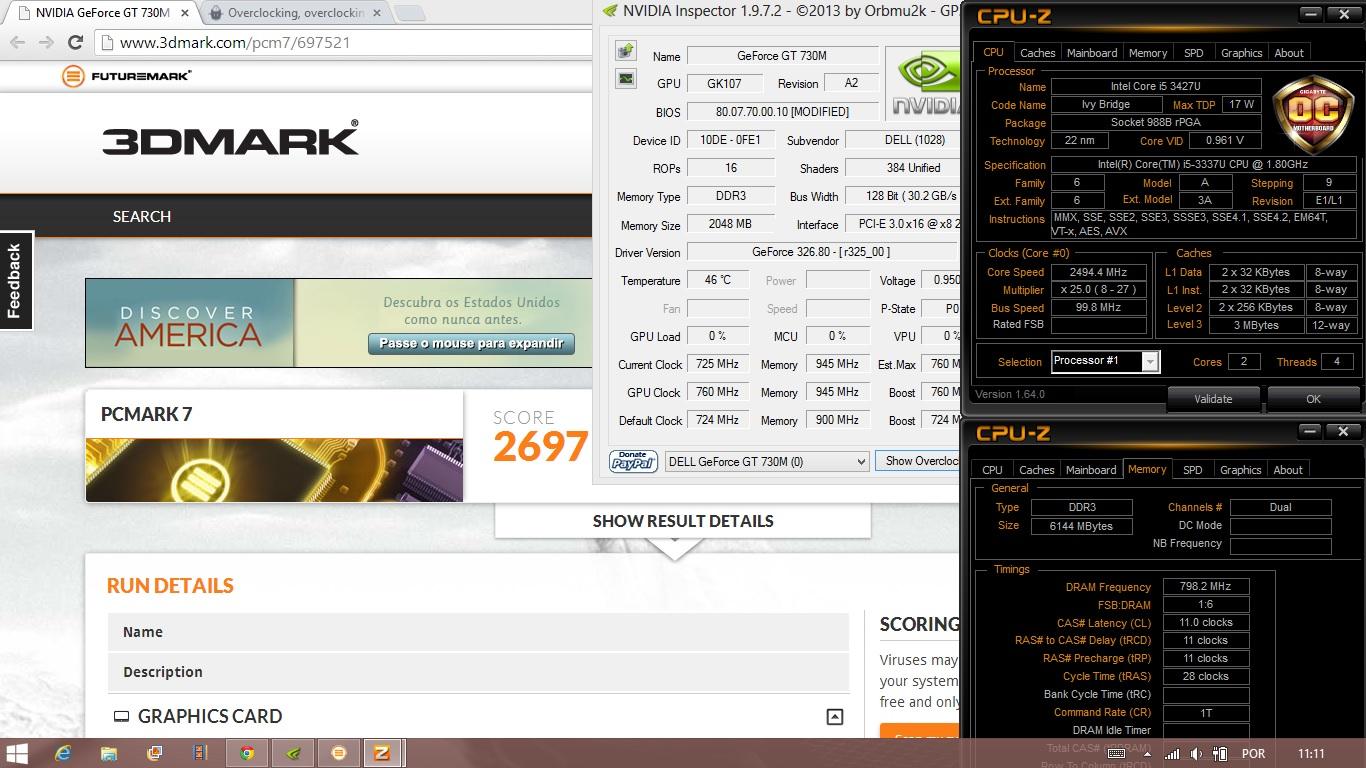Close the Overclocking browser tab

pyautogui.click(x=377, y=13)
